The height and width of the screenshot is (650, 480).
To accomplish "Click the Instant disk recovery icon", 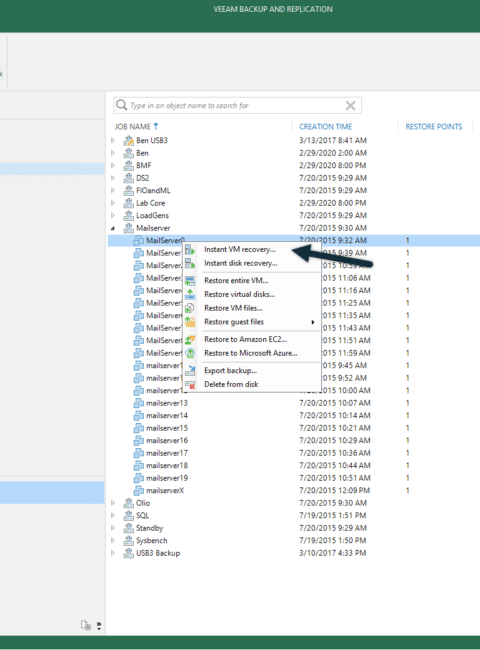I will (x=190, y=263).
